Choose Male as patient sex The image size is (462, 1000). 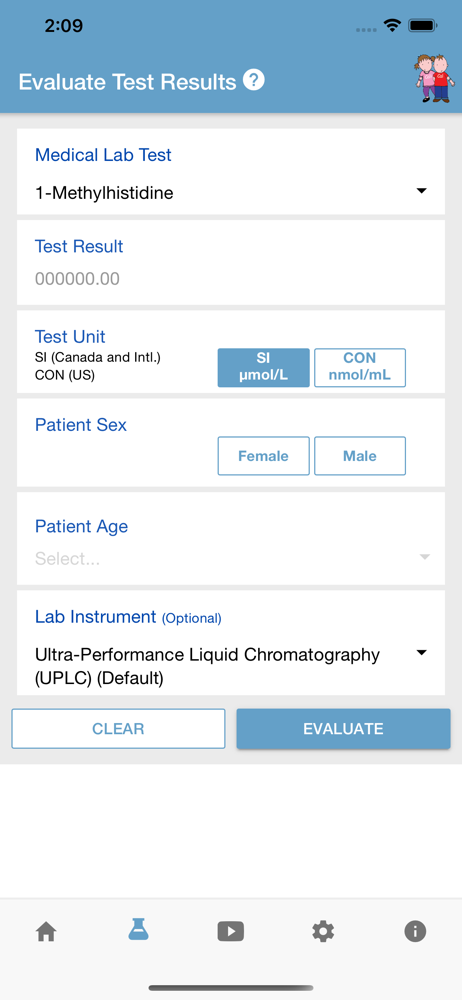pyautogui.click(x=360, y=456)
